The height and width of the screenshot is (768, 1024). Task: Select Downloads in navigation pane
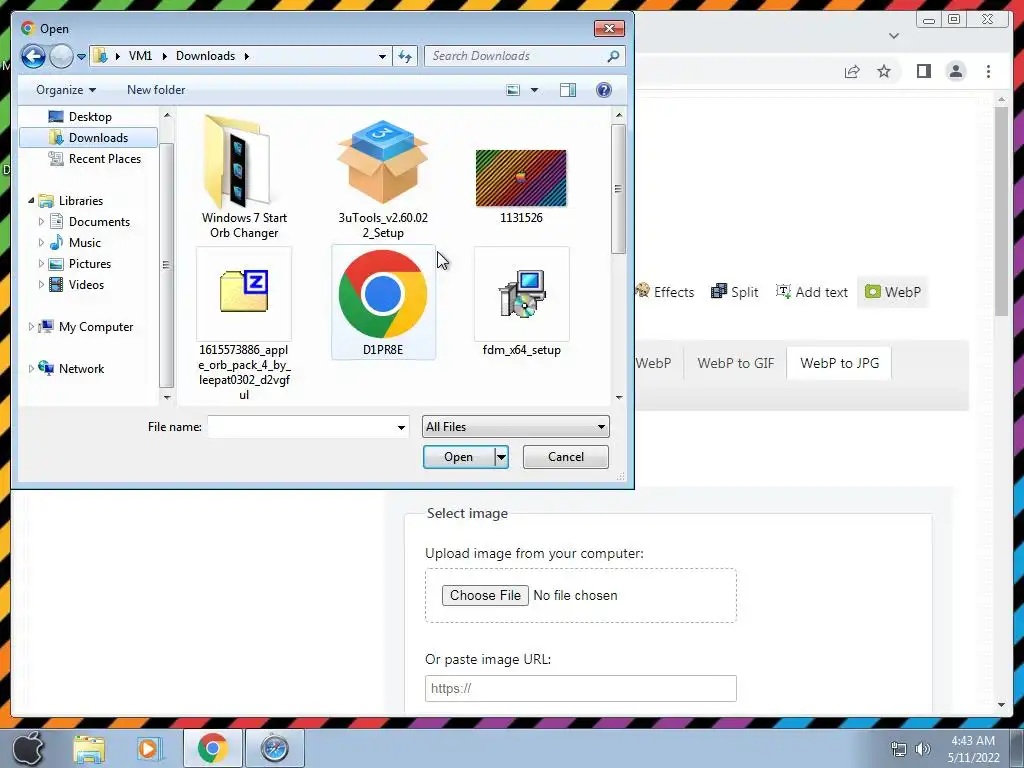(x=89, y=137)
